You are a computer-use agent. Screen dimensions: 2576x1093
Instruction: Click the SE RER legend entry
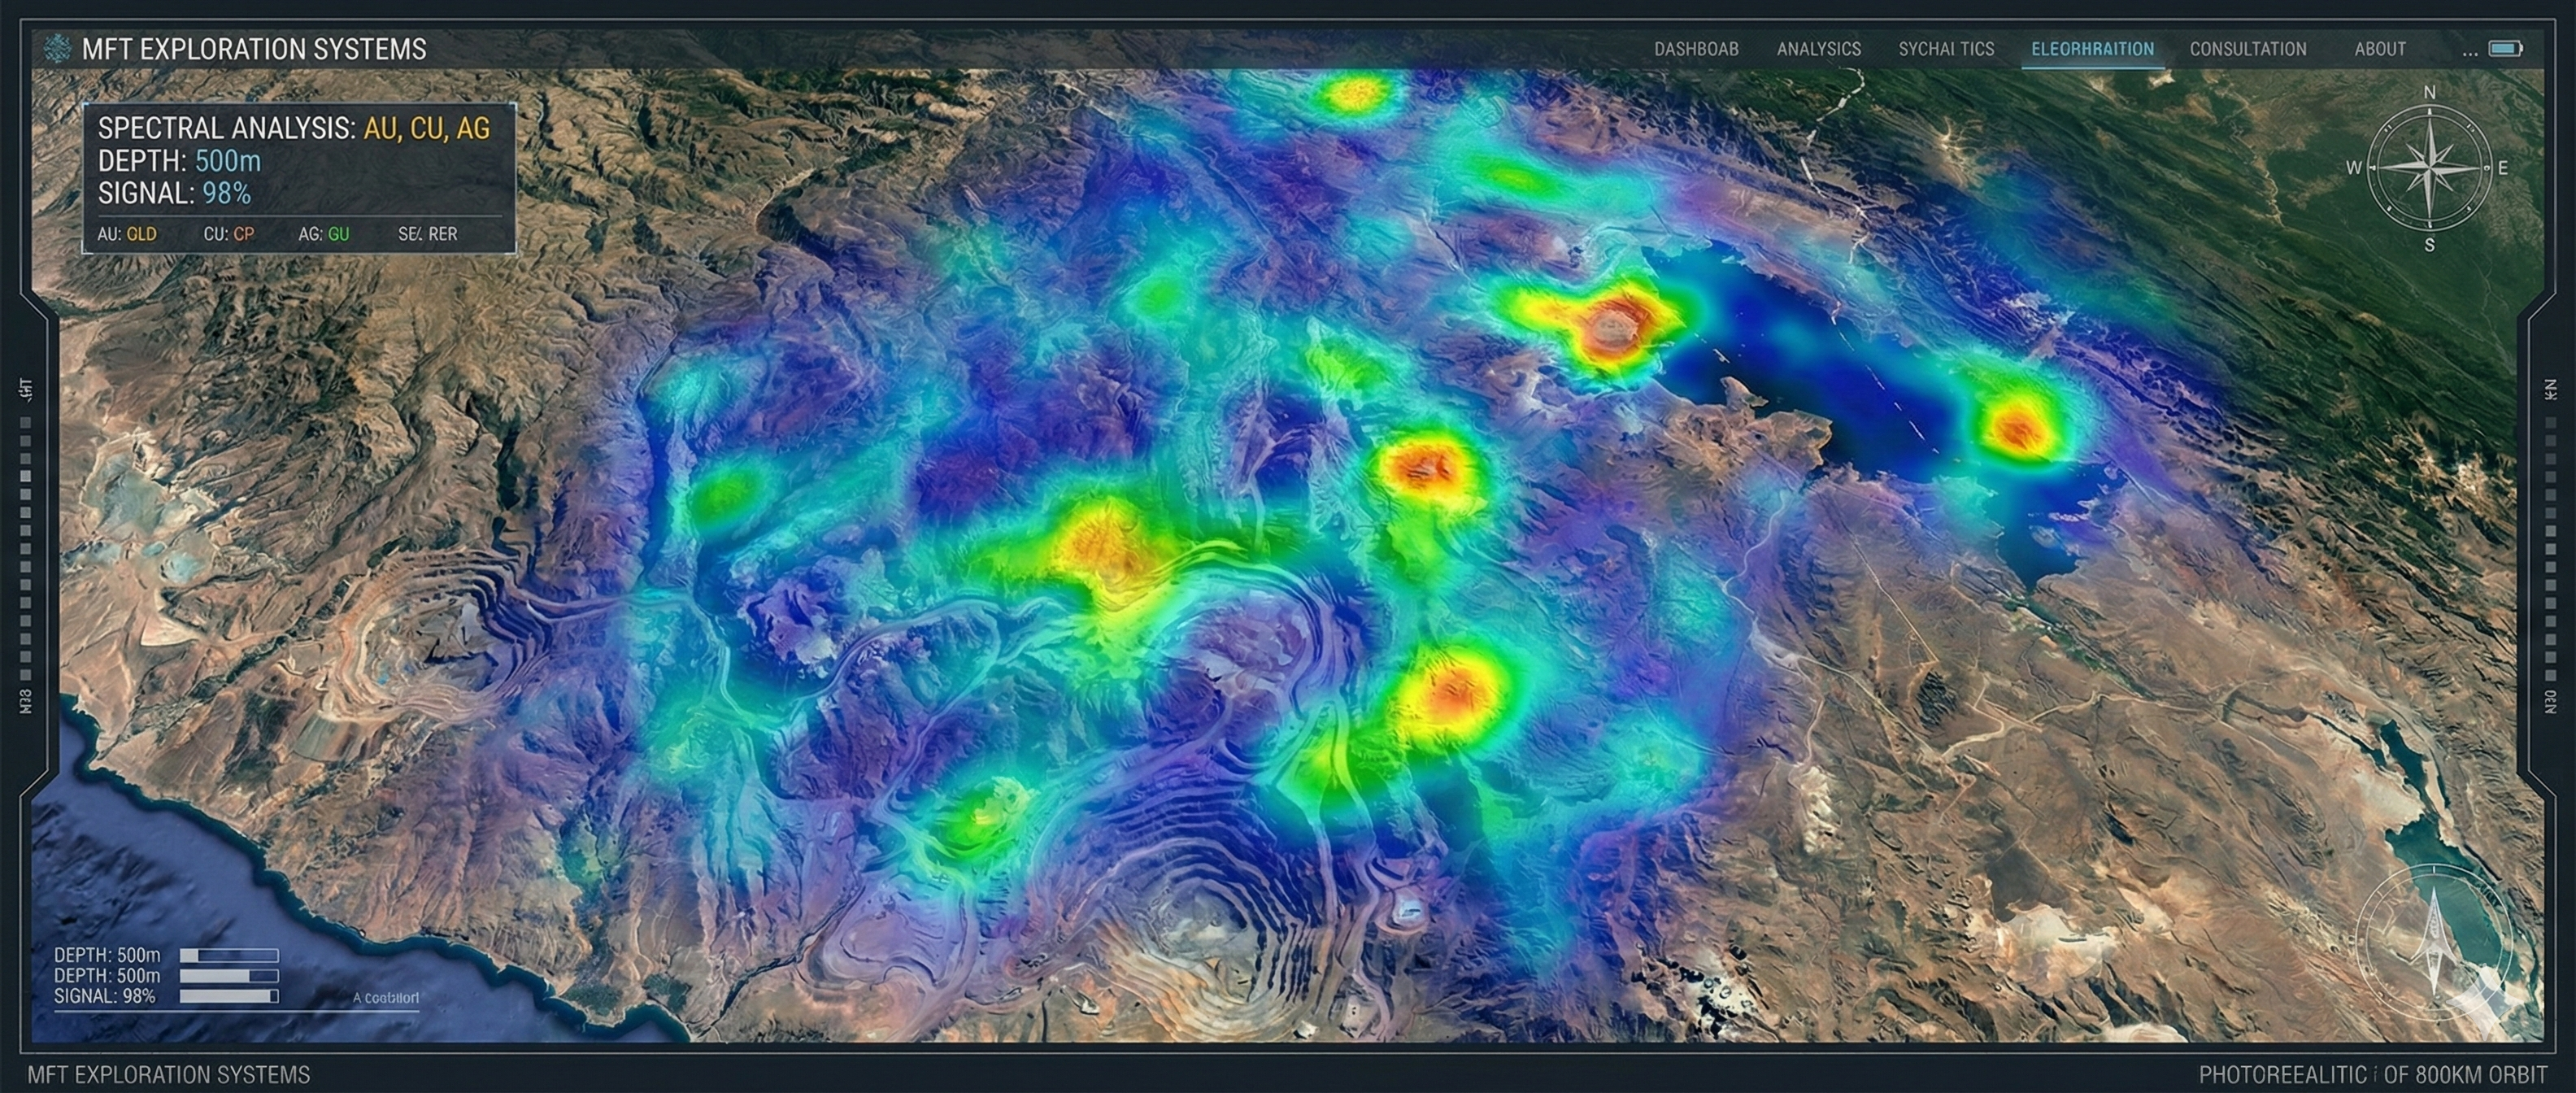point(427,233)
